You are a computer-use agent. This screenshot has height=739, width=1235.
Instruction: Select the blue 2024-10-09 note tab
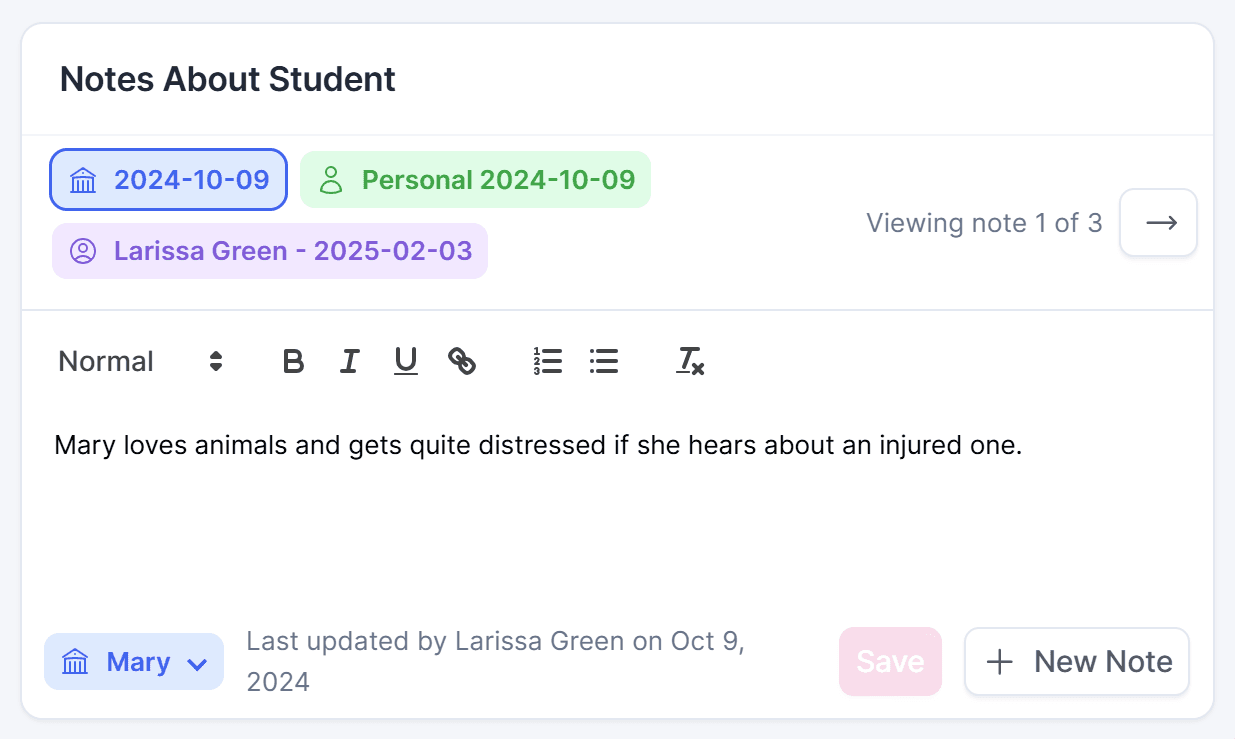click(169, 180)
